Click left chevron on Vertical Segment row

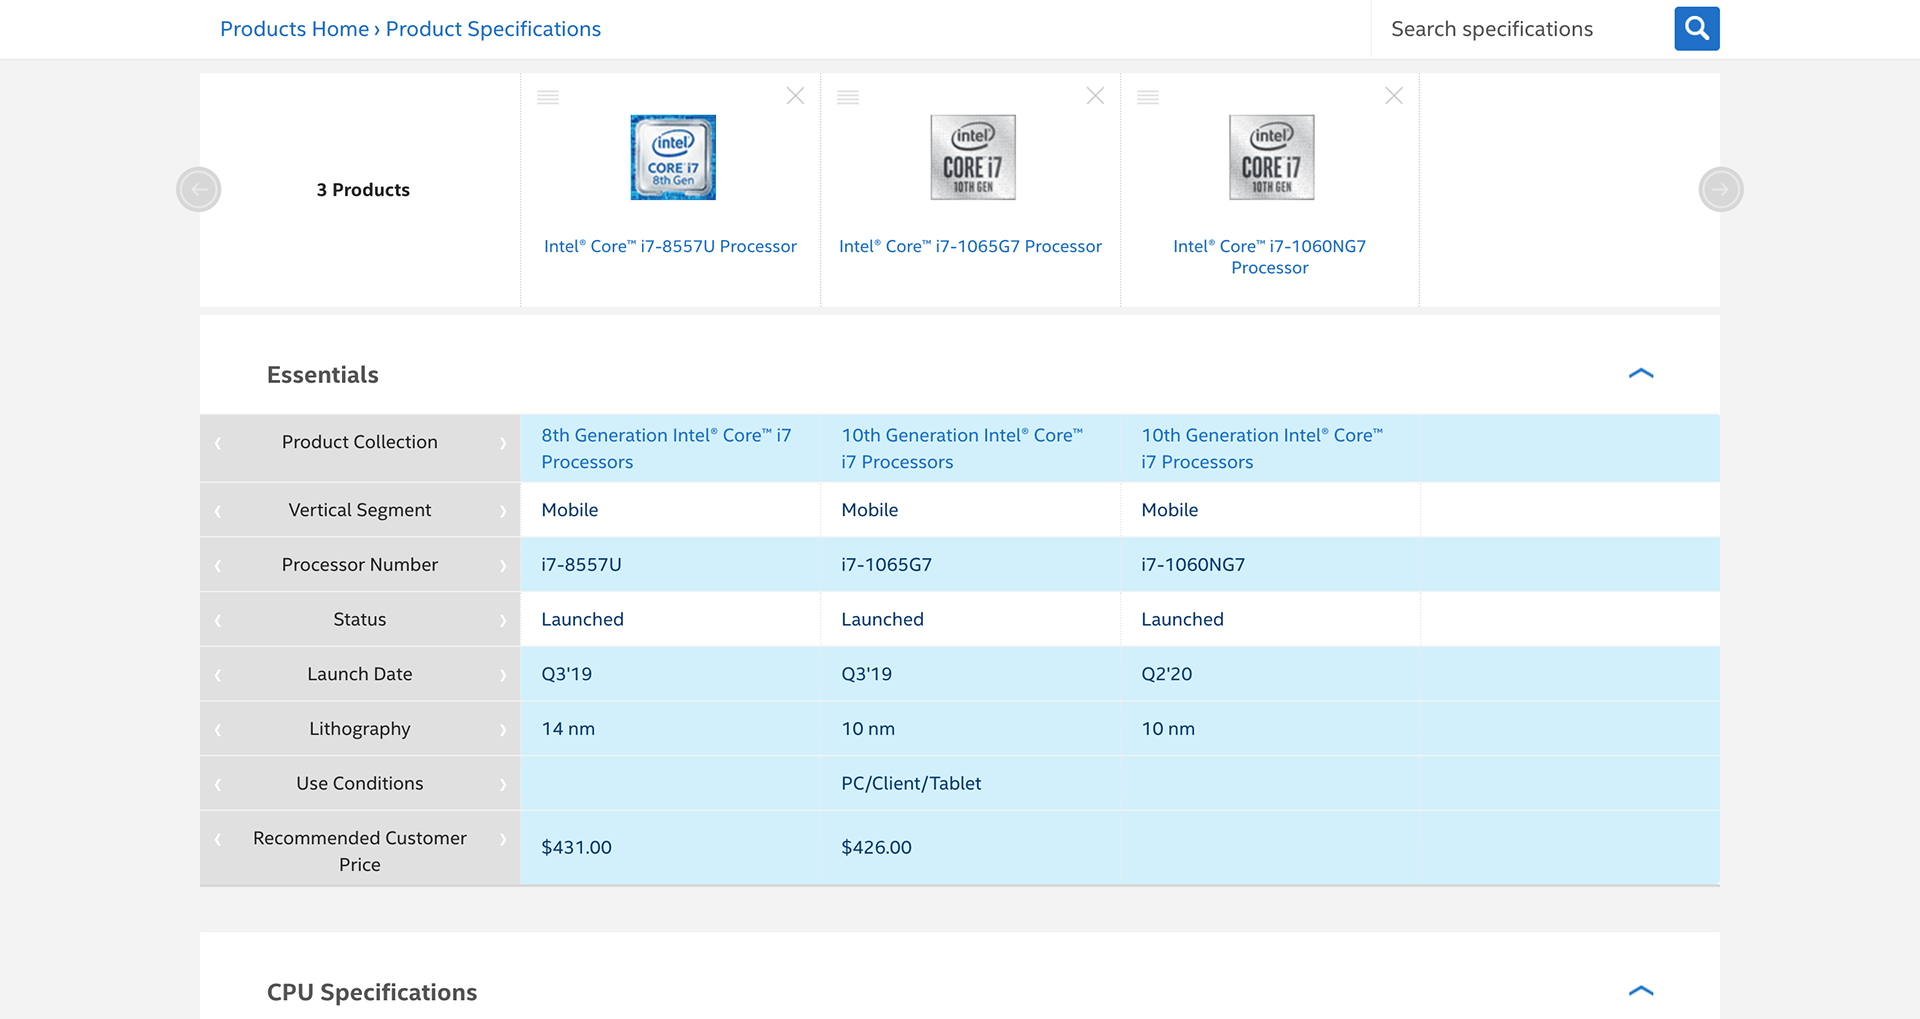pos(217,511)
